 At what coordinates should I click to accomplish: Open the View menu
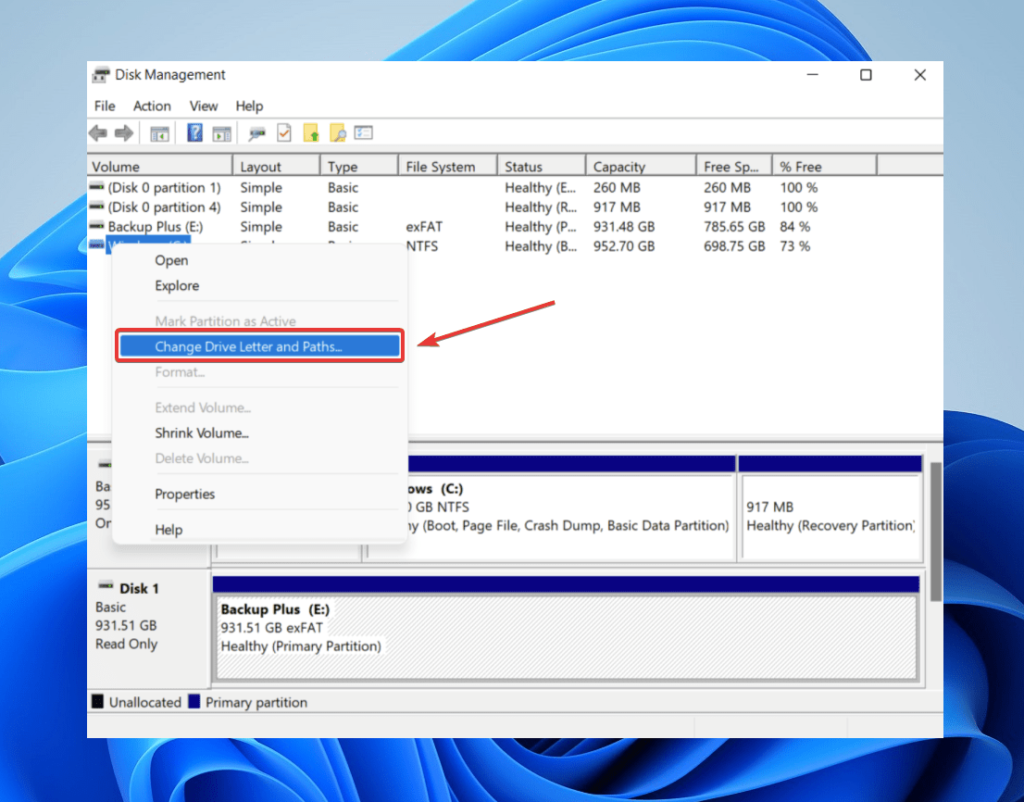click(x=203, y=106)
